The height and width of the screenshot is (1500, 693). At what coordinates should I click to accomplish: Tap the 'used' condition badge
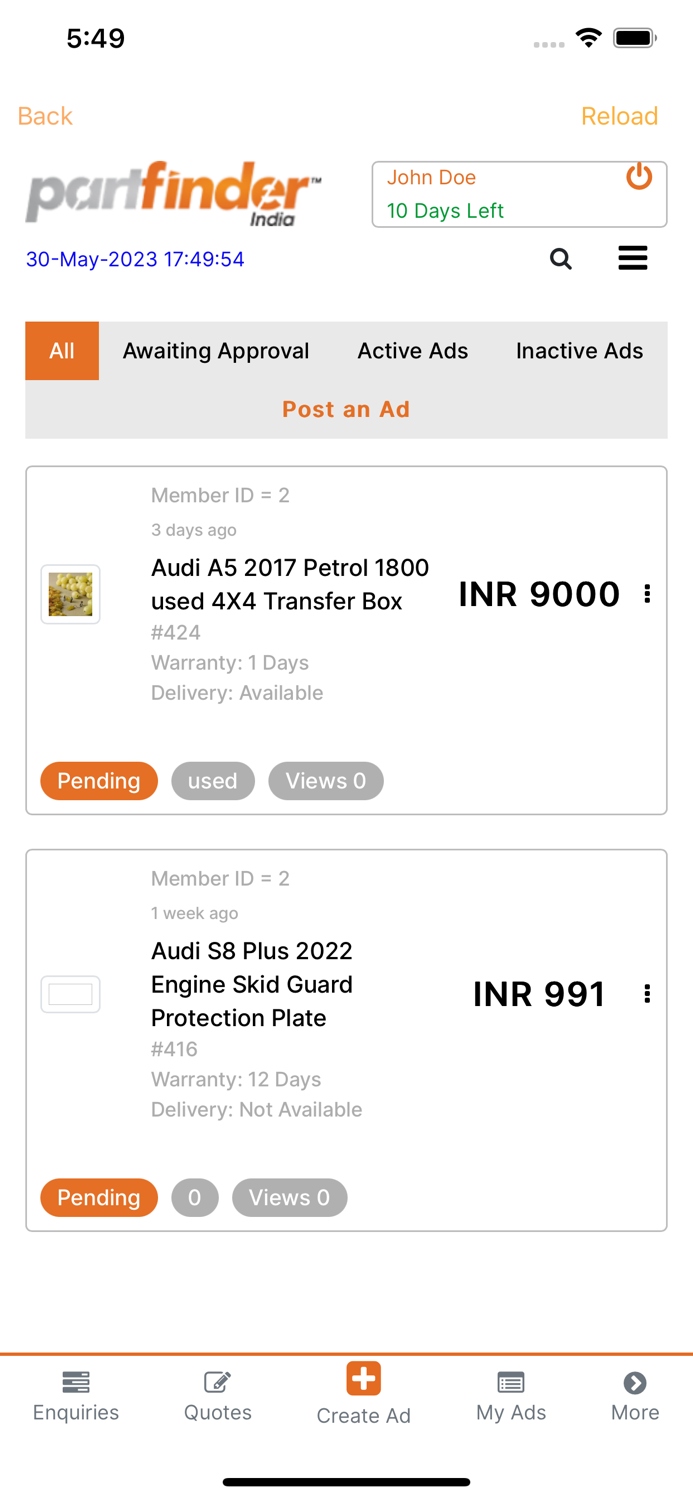pyautogui.click(x=213, y=780)
